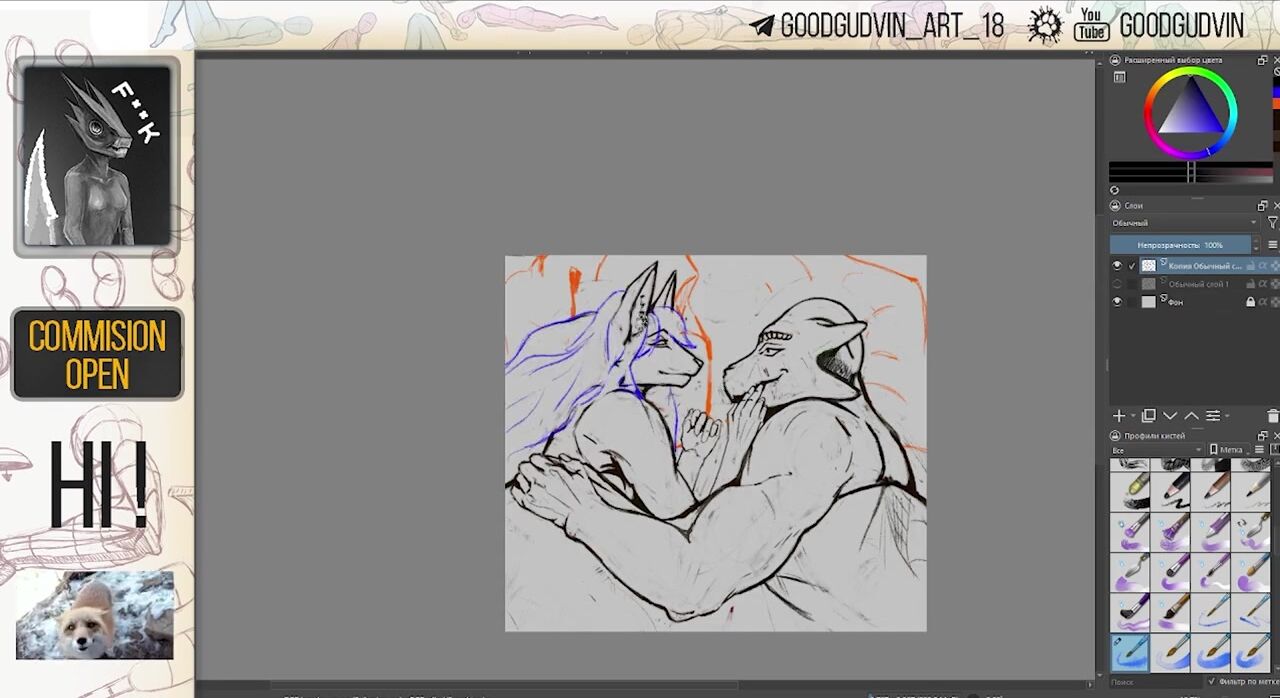Move layer down with the down chevron

point(1170,416)
